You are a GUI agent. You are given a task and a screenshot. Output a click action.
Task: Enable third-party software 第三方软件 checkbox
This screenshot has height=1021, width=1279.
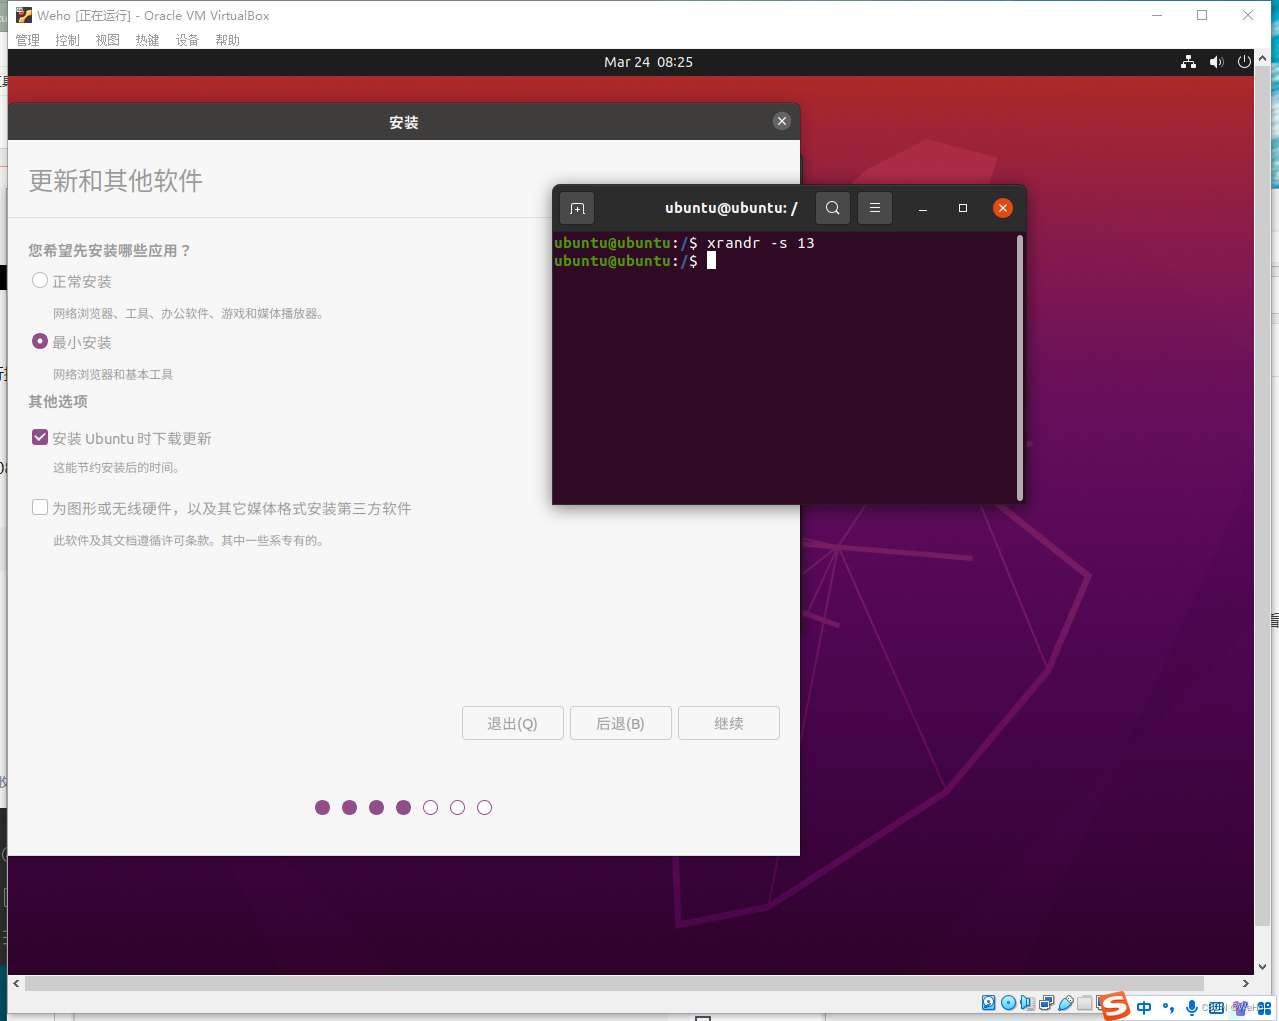tap(40, 507)
